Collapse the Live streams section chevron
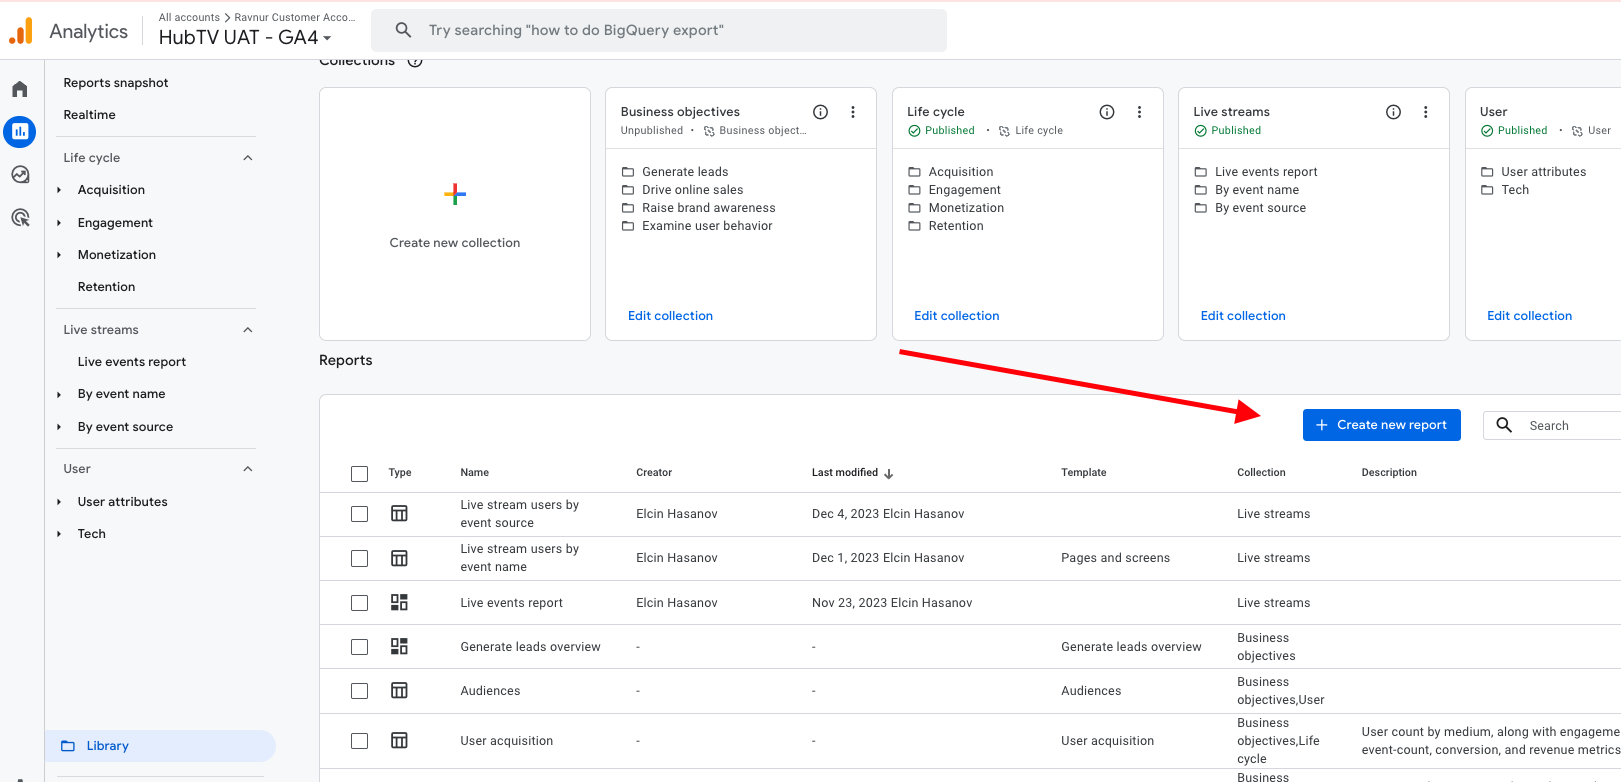The width and height of the screenshot is (1621, 782). click(x=248, y=330)
